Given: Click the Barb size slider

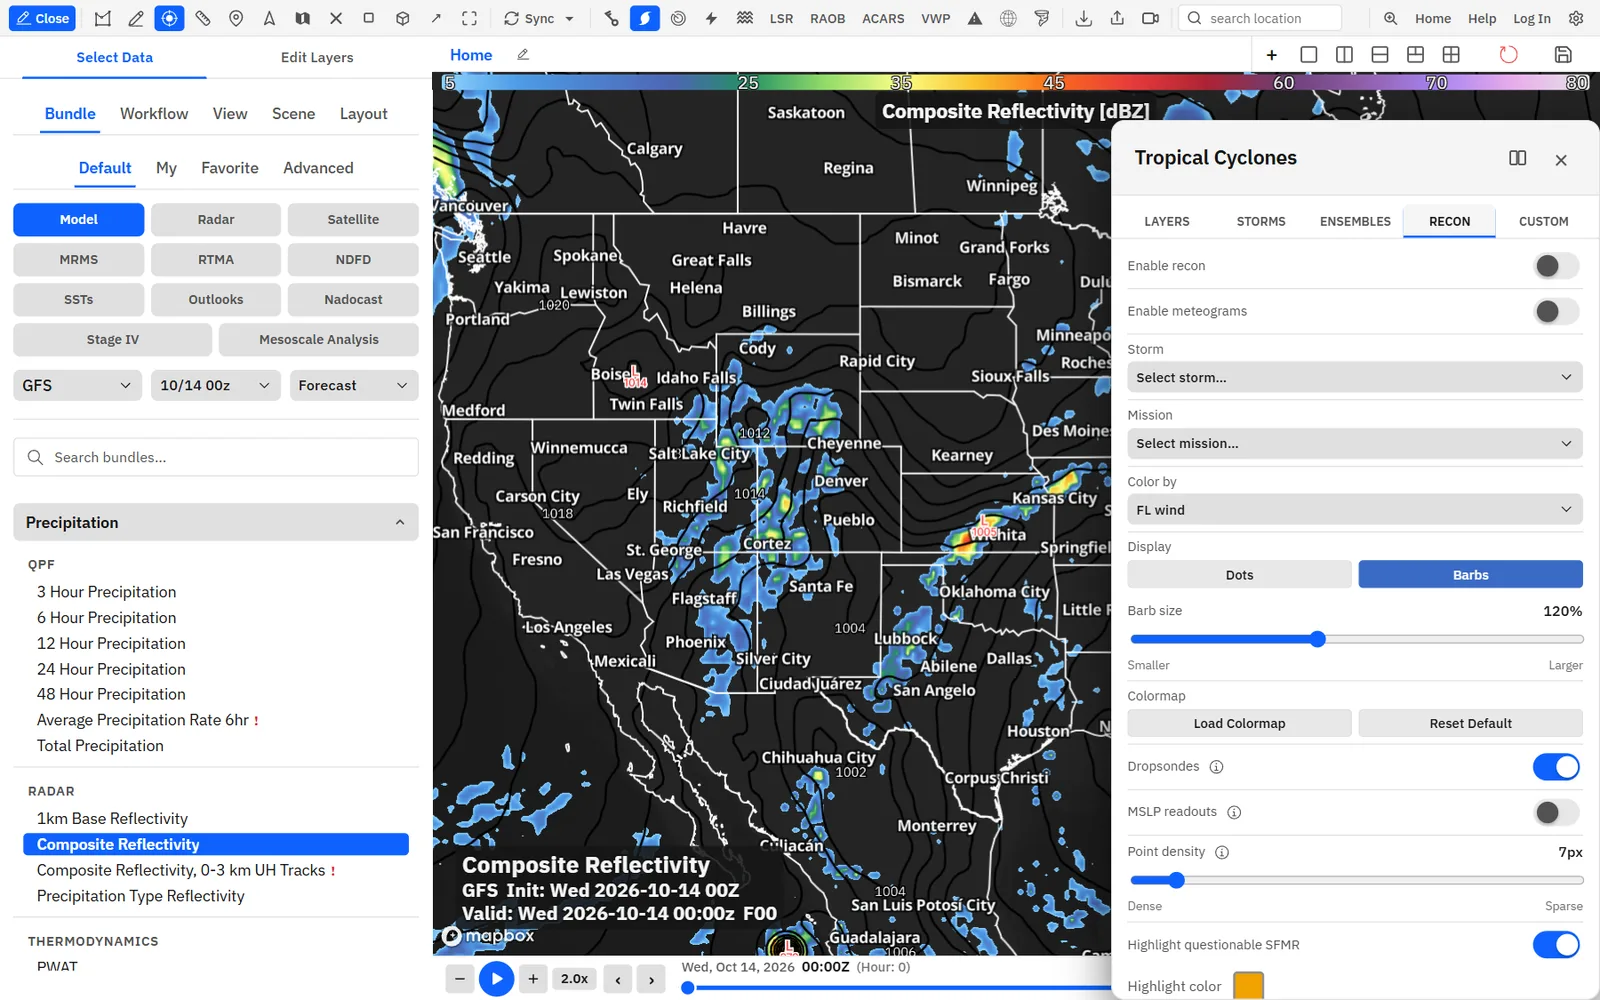Looking at the screenshot, I should tap(1355, 639).
